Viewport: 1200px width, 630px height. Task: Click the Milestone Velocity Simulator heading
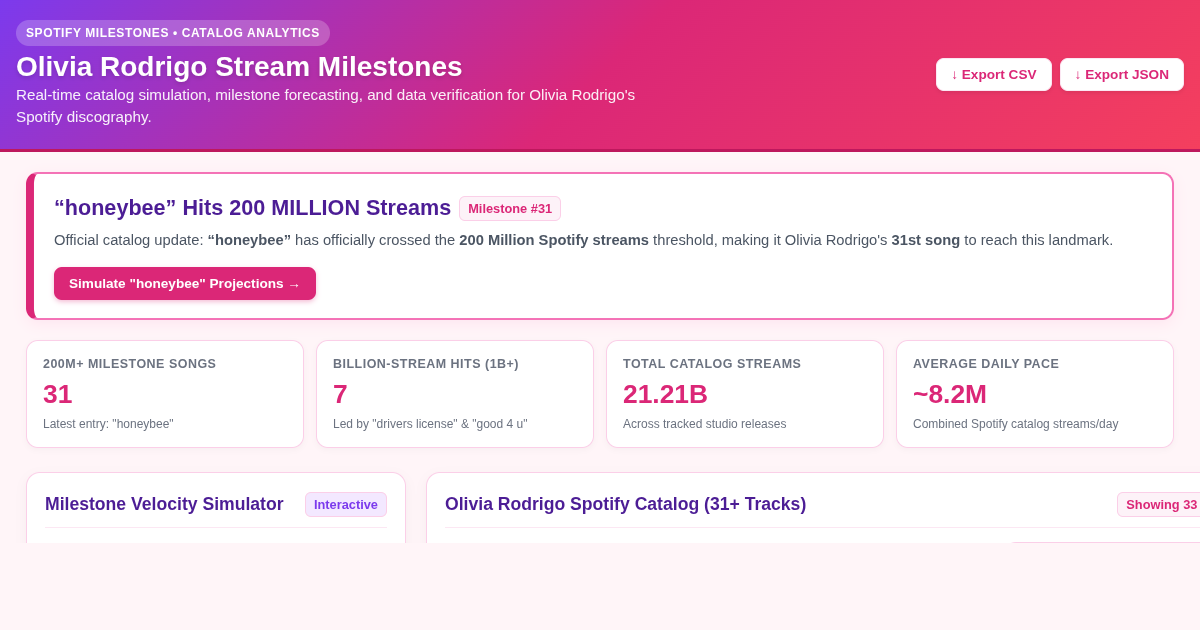[x=164, y=504]
